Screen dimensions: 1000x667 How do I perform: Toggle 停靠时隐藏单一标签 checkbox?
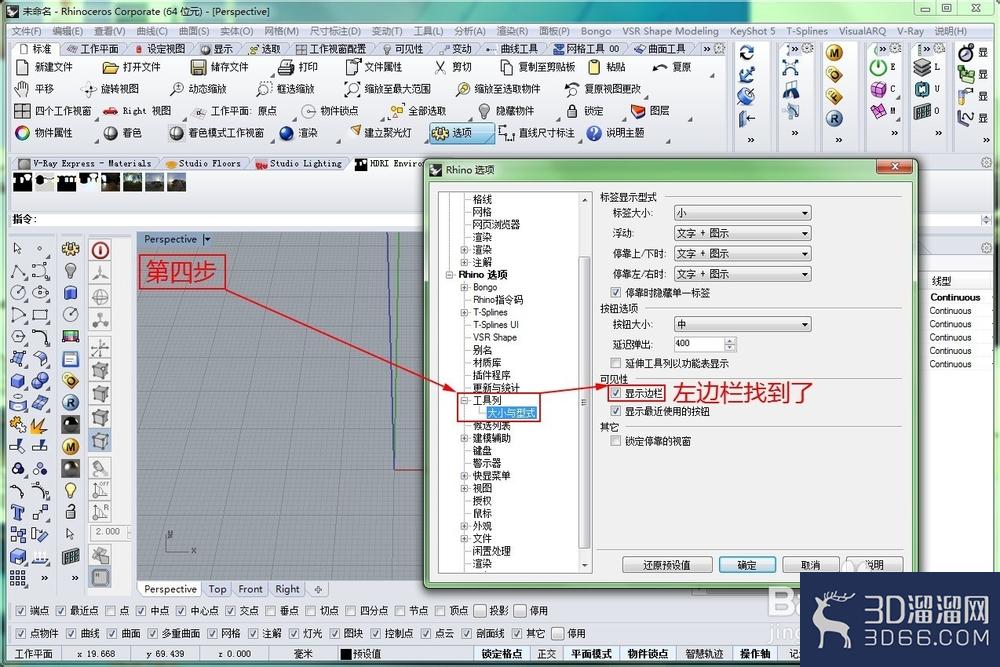click(615, 292)
